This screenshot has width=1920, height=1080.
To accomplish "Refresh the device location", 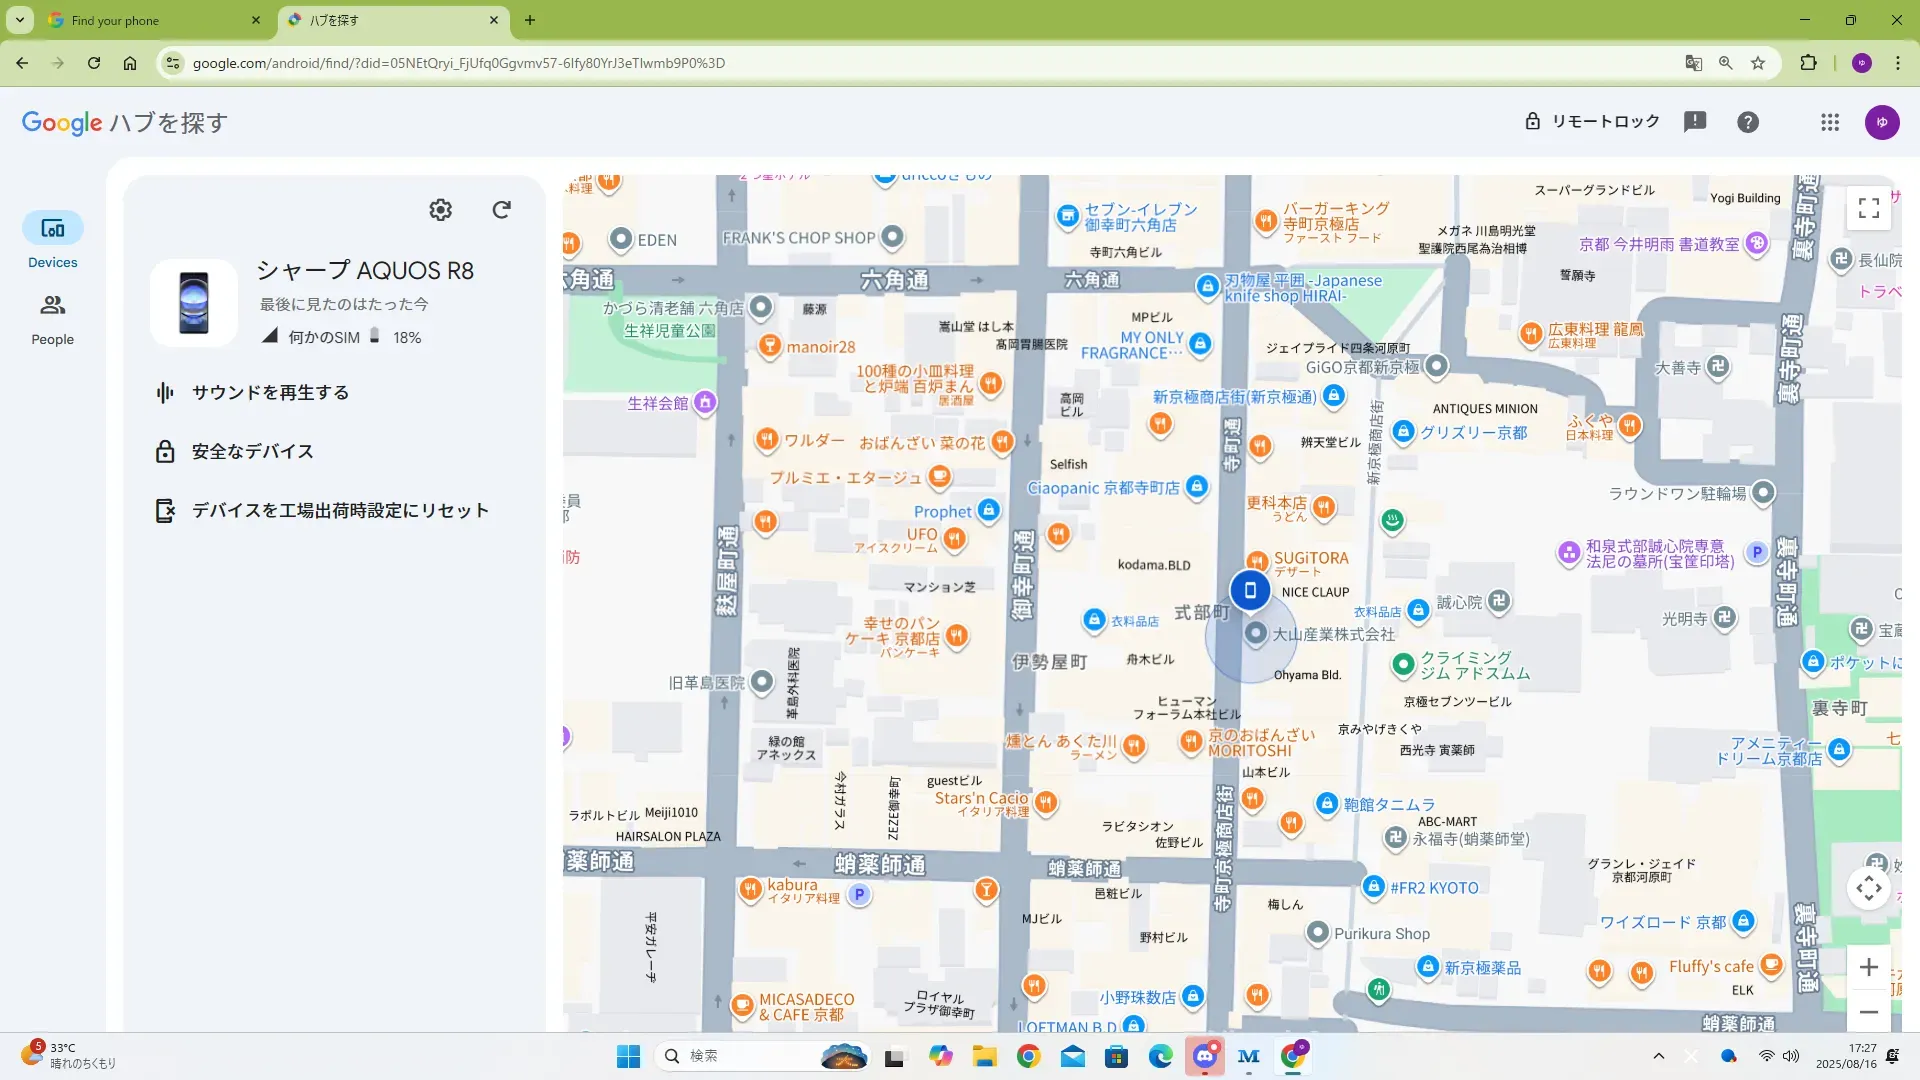I will [502, 210].
